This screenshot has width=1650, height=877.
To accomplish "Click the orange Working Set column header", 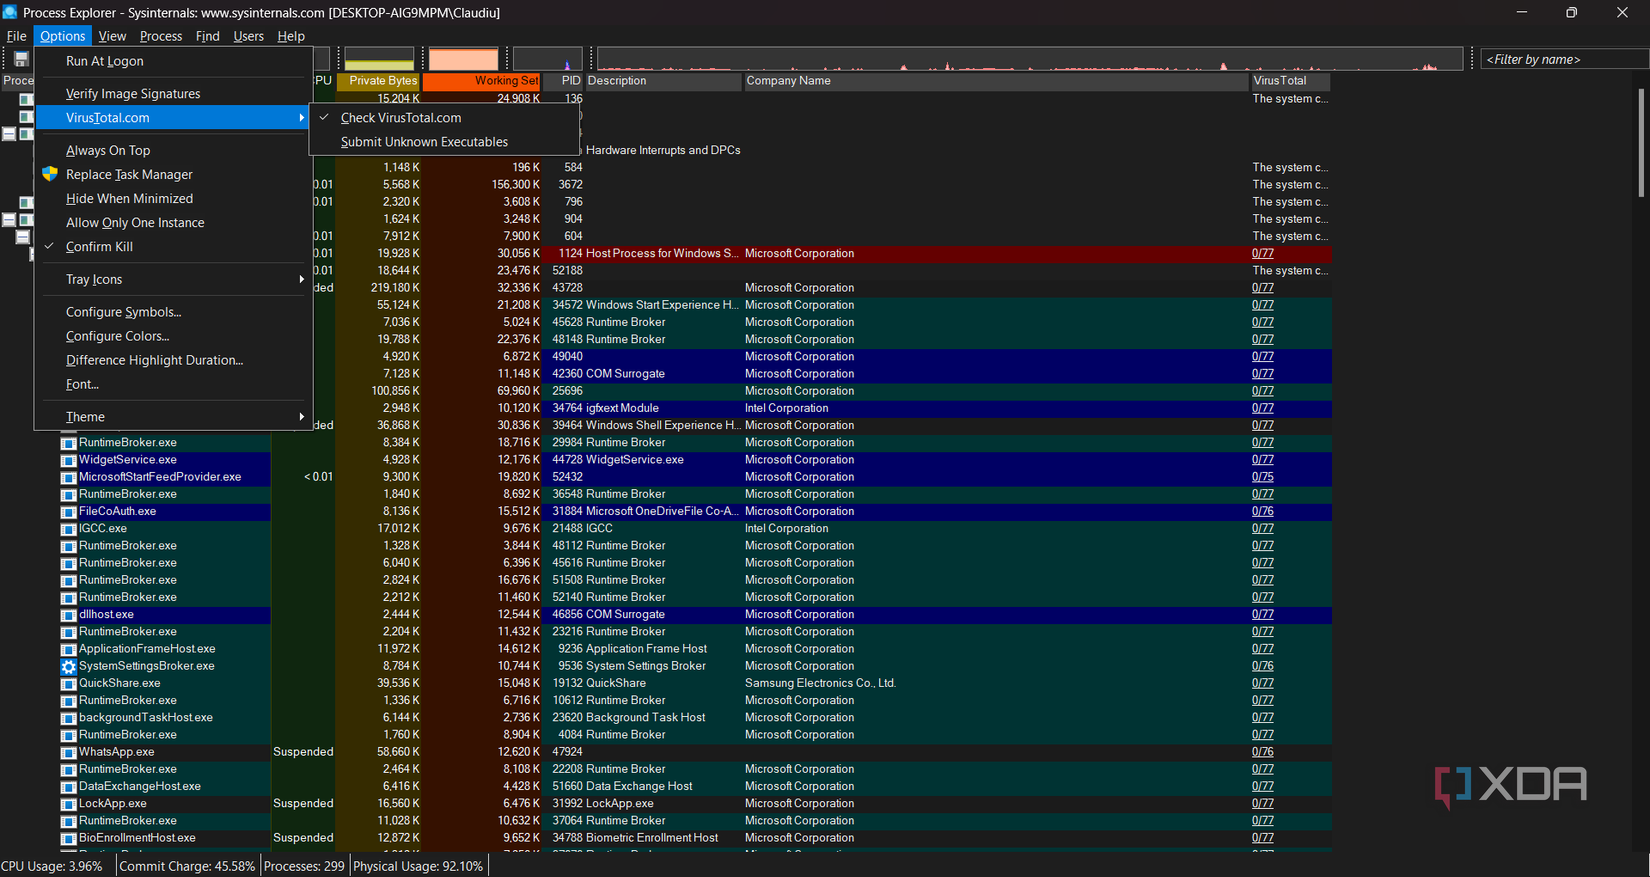I will (x=482, y=81).
